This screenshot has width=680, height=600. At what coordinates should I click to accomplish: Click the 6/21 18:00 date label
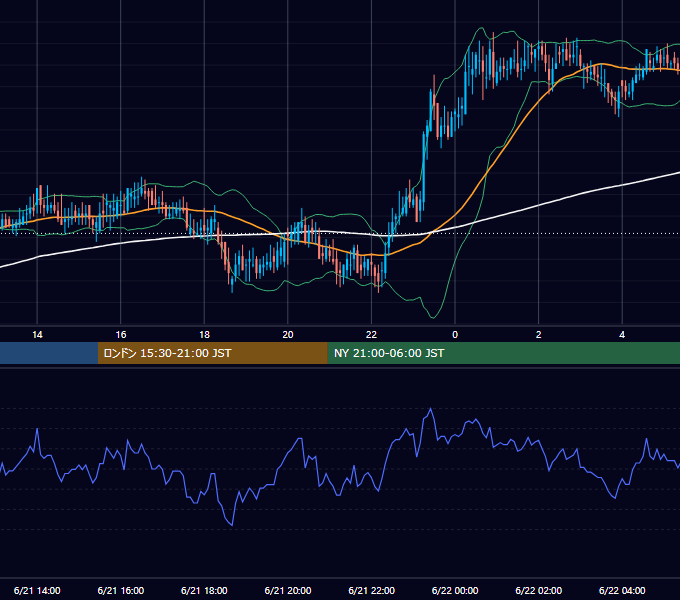pyautogui.click(x=204, y=590)
